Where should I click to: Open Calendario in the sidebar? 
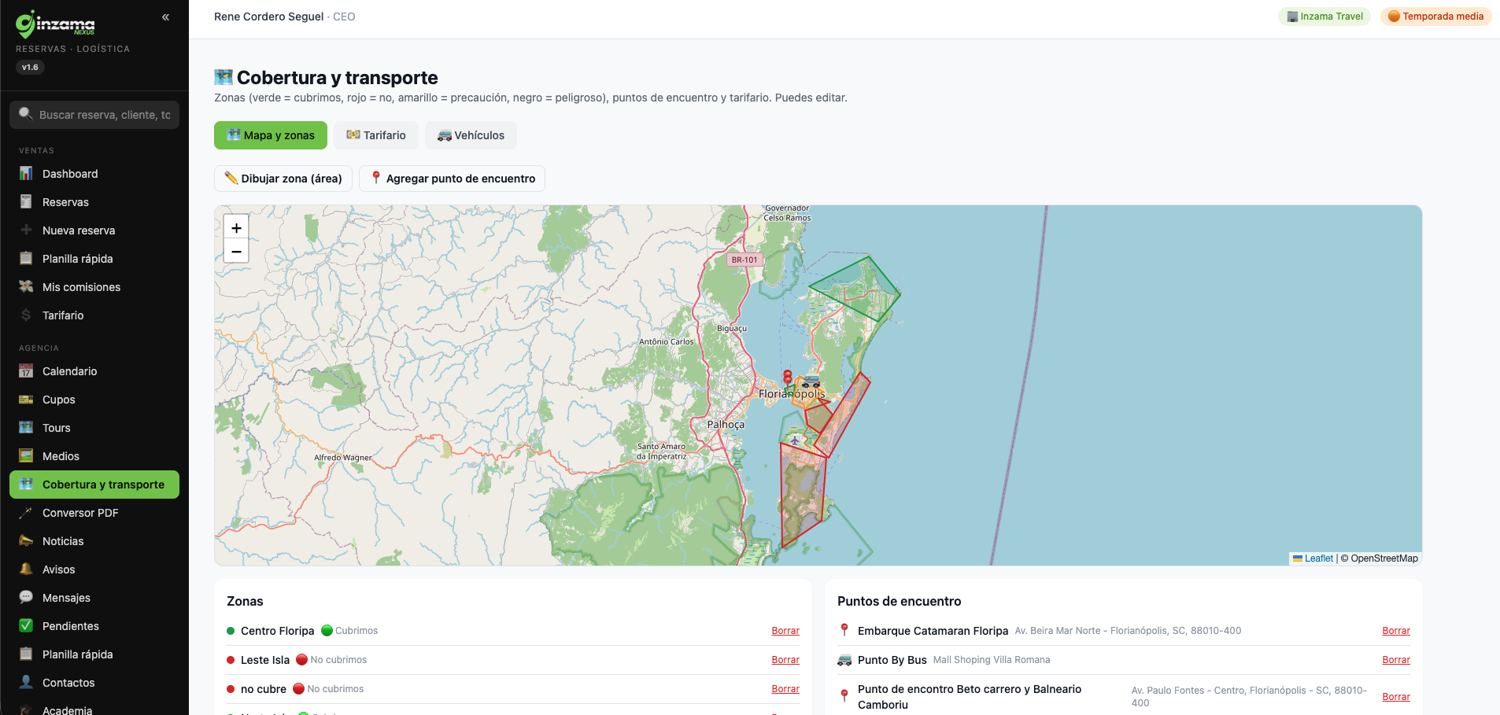click(x=94, y=371)
